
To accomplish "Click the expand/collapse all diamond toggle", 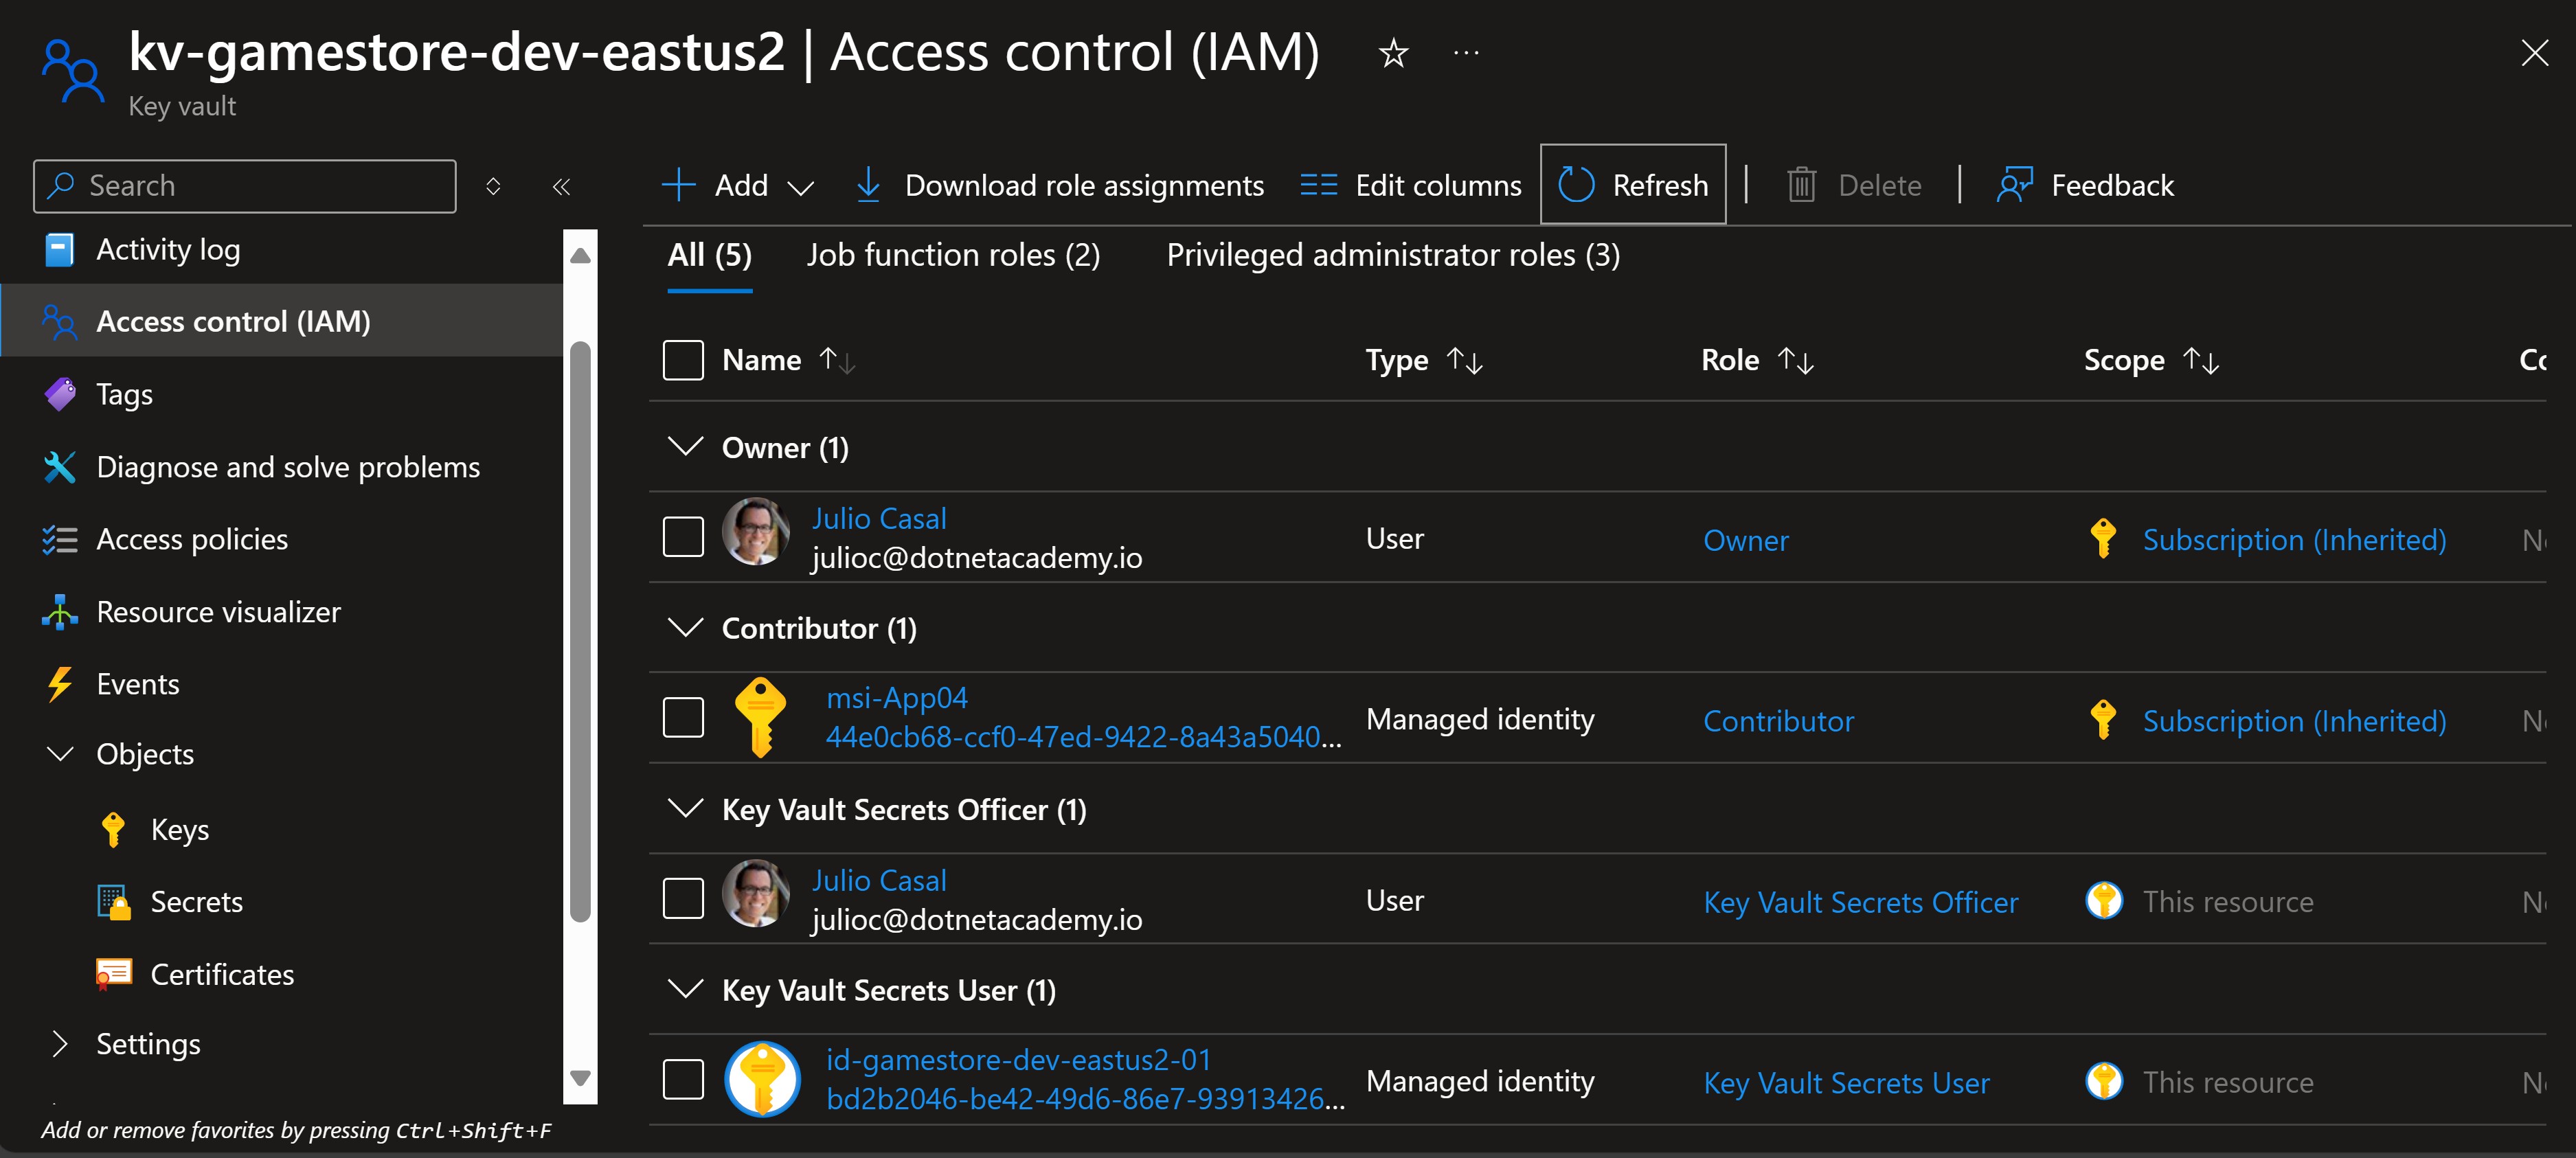I will [x=493, y=186].
